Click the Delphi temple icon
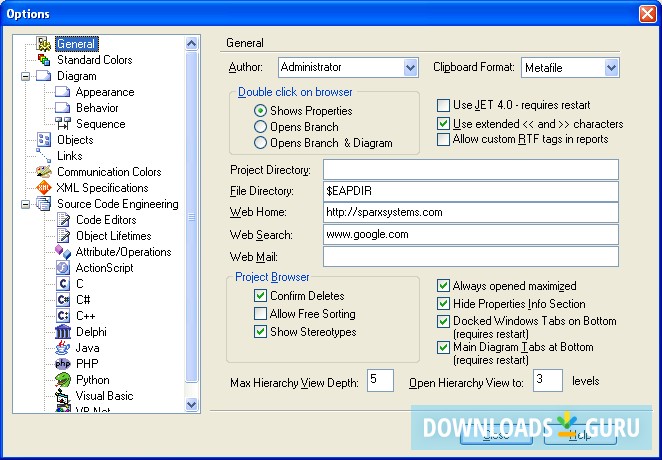 tap(63, 332)
